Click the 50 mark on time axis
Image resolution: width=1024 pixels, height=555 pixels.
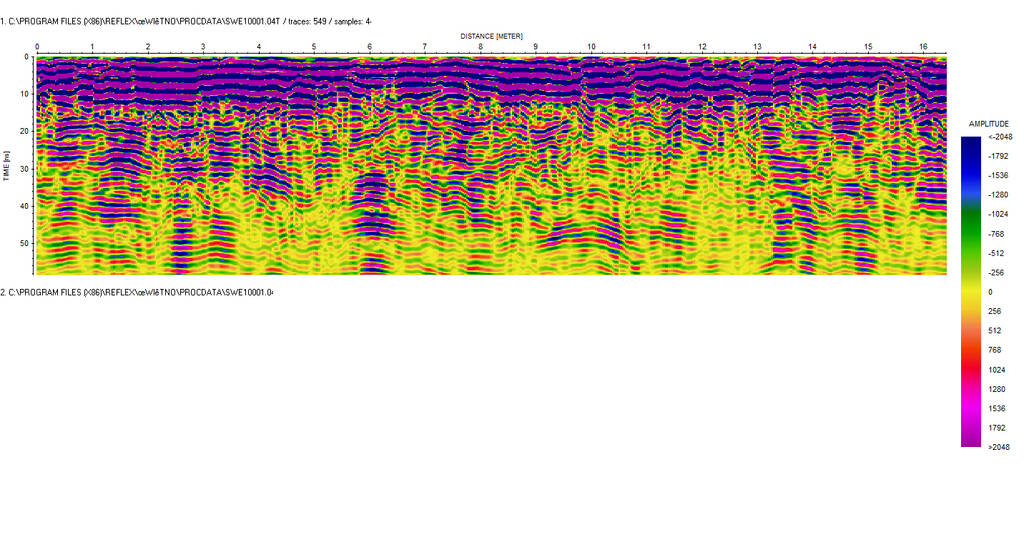click(23, 243)
